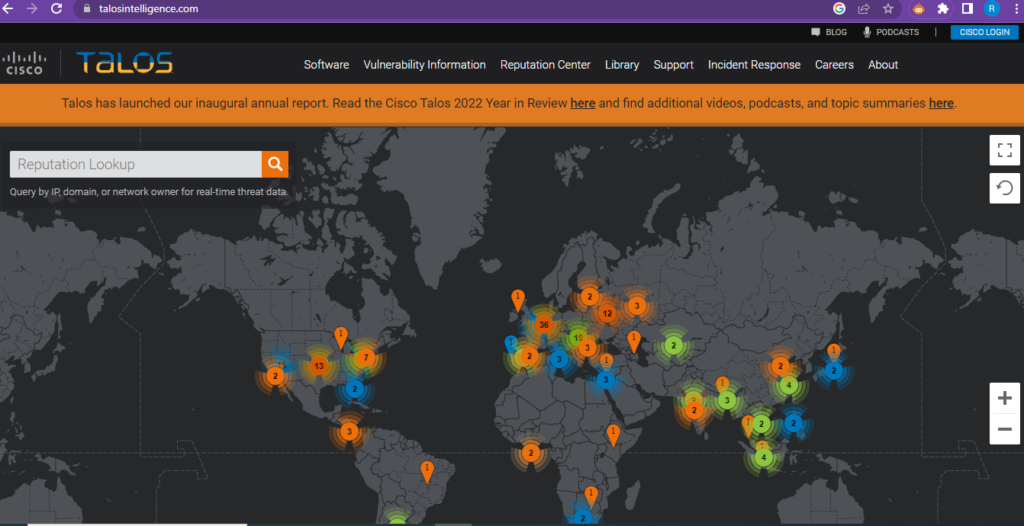Click the Google icon in address bar
Image resolution: width=1024 pixels, height=526 pixels.
[839, 8]
